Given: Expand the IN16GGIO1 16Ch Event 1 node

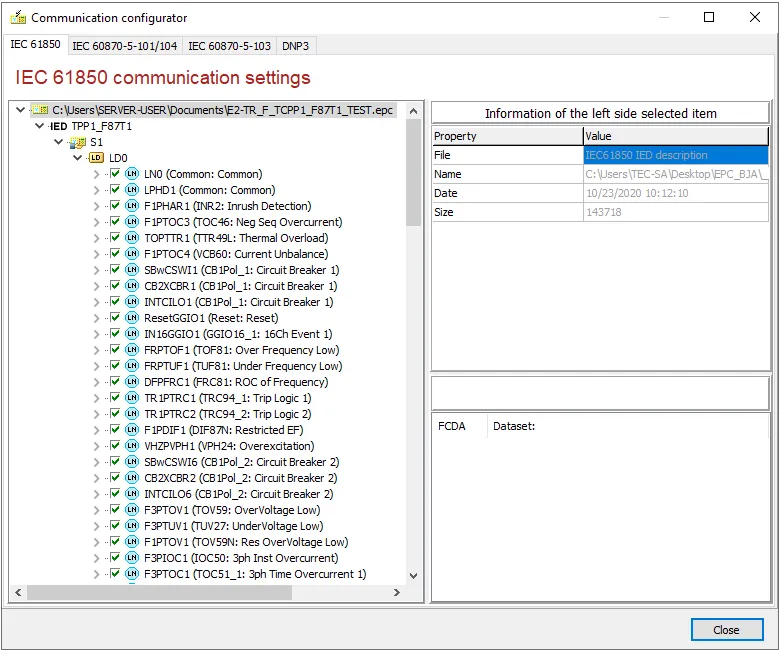Looking at the screenshot, I should coord(96,334).
